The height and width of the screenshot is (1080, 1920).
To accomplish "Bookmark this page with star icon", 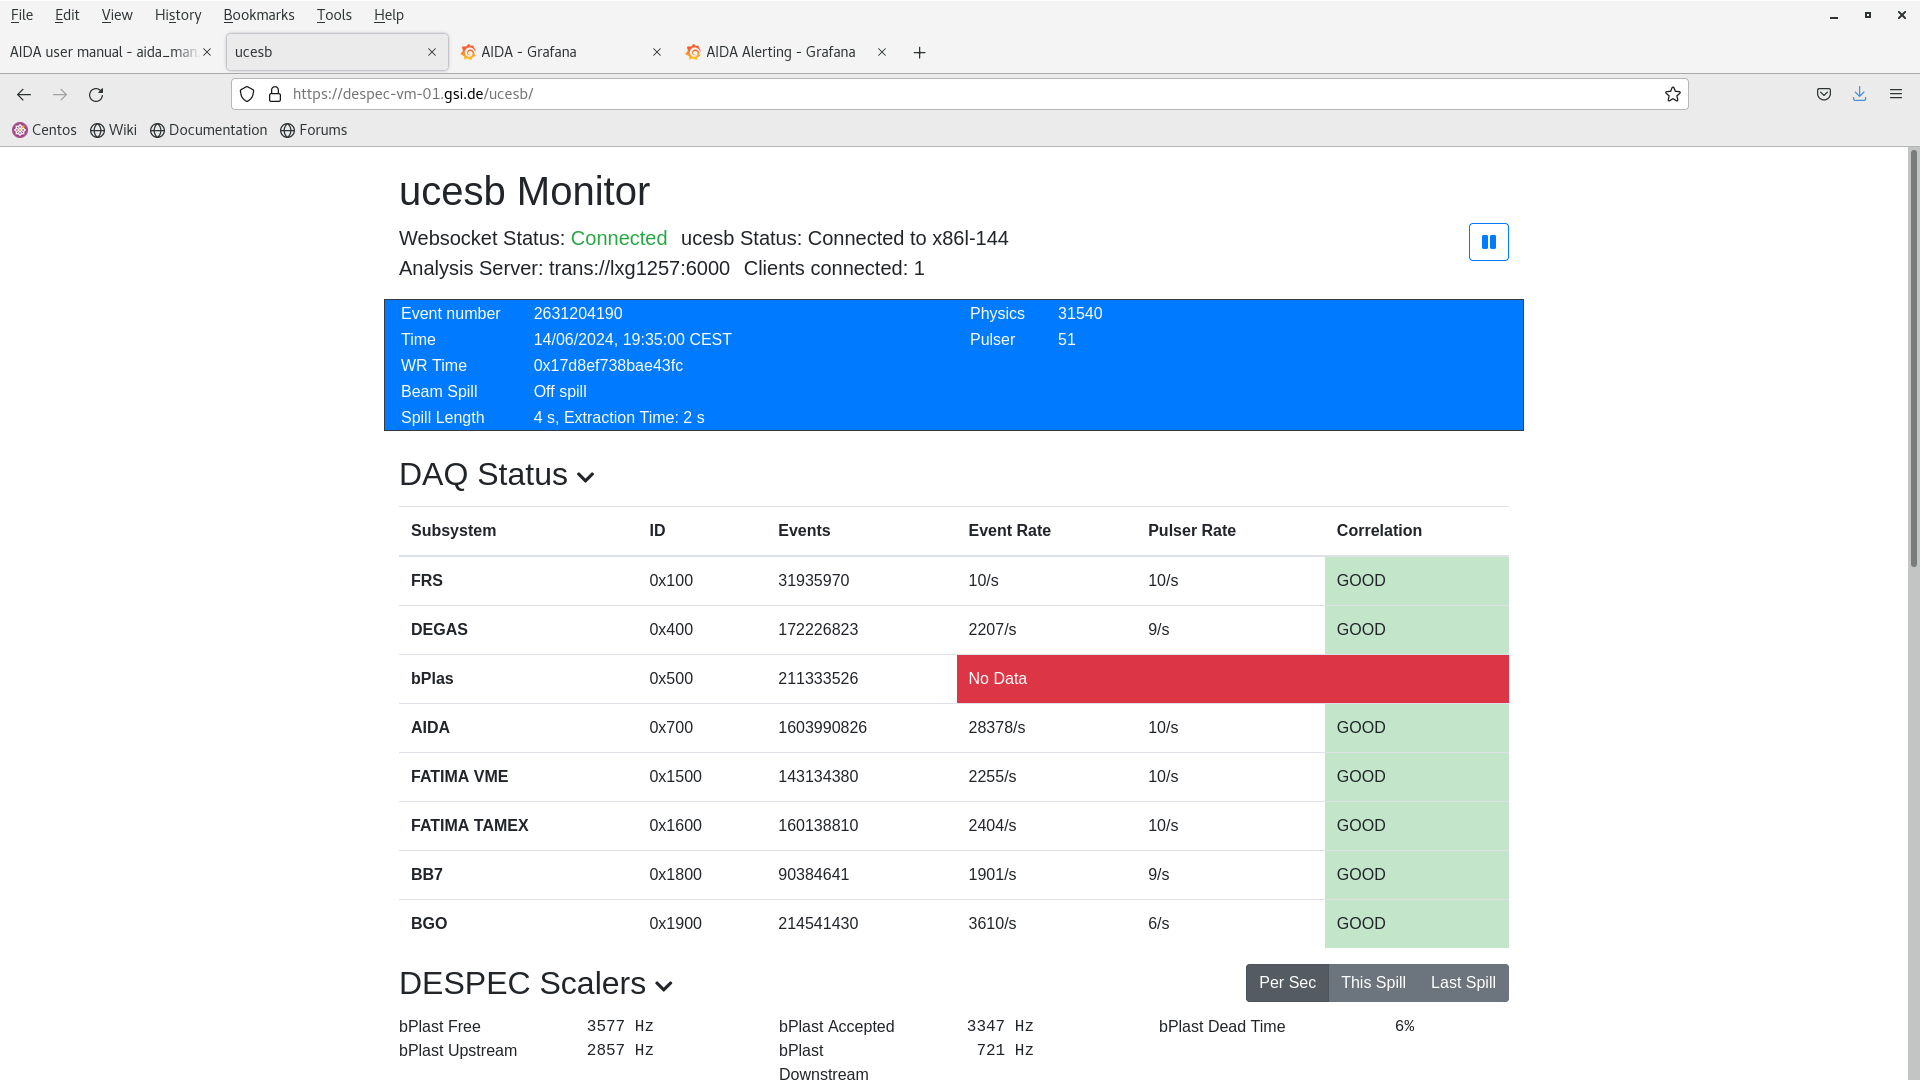I will [x=1672, y=94].
